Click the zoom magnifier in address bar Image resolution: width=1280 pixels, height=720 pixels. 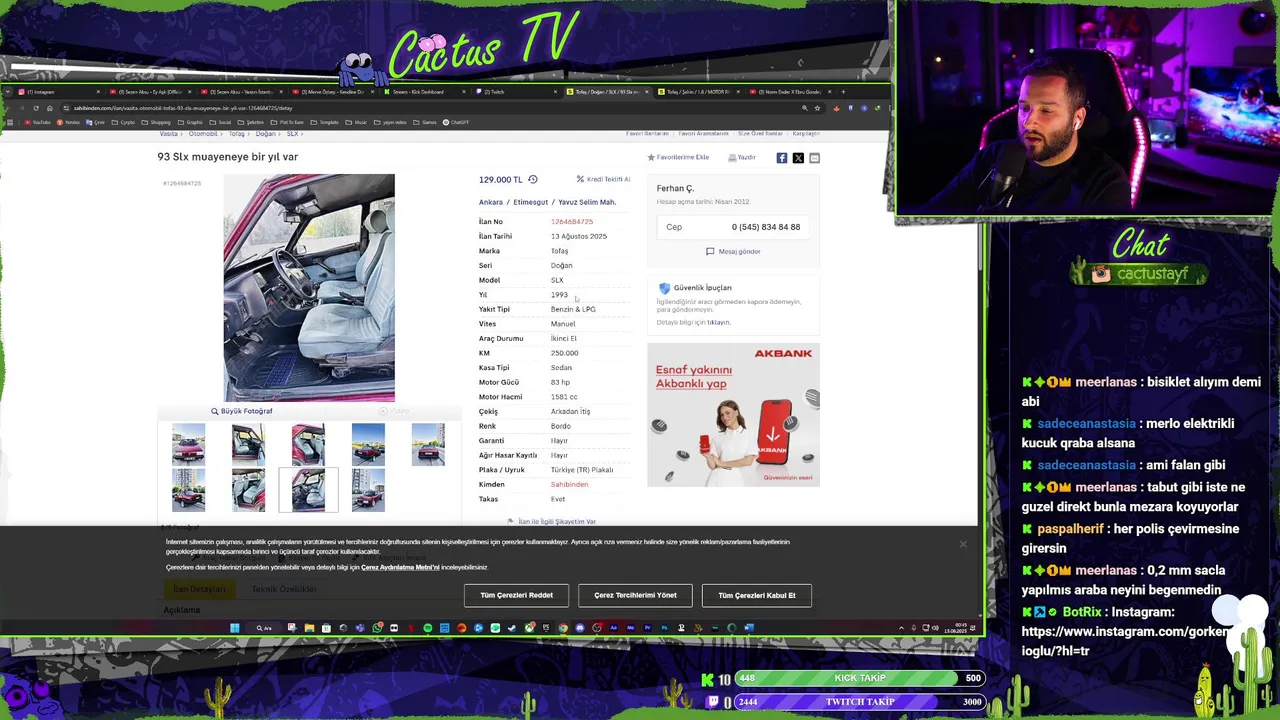click(804, 108)
